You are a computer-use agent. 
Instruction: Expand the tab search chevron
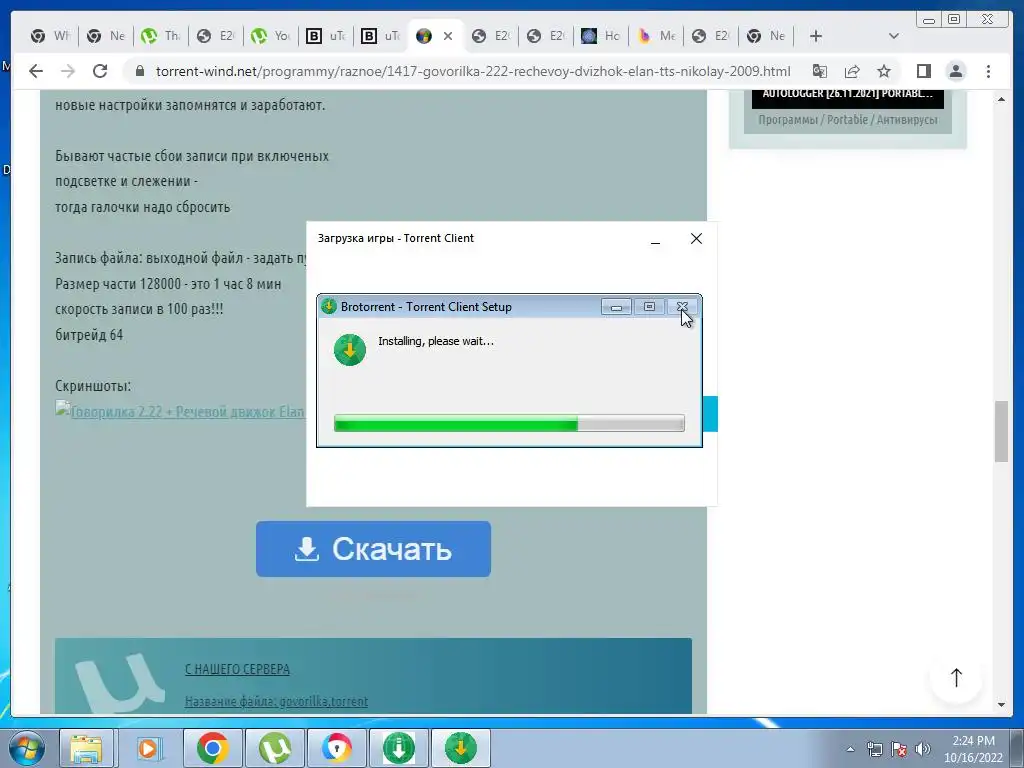894,36
